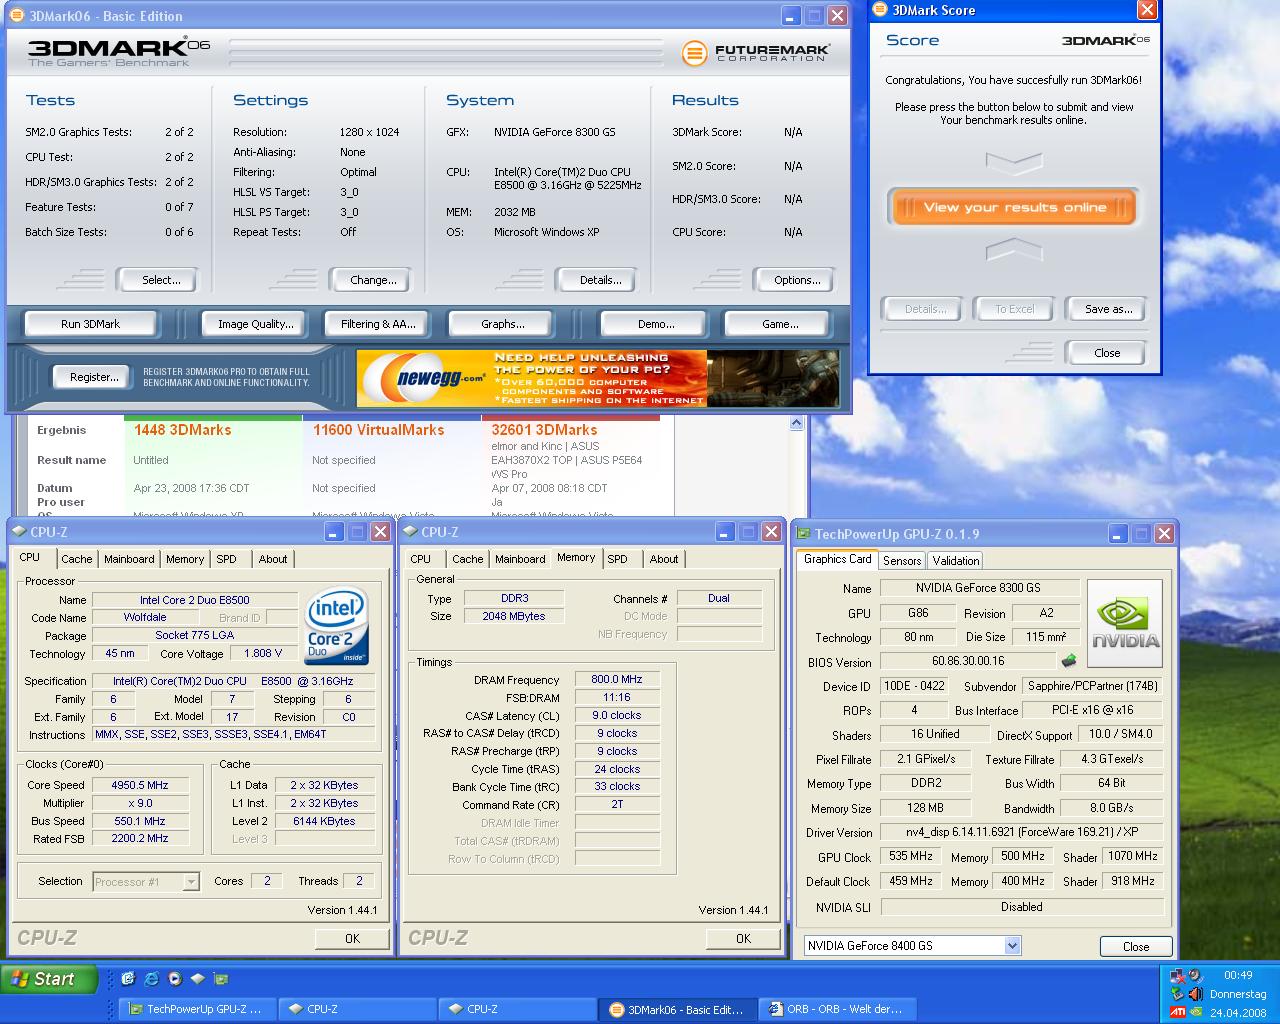Click Save as... in 3DMark Score
Screen dimensions: 1280x1024
1108,309
